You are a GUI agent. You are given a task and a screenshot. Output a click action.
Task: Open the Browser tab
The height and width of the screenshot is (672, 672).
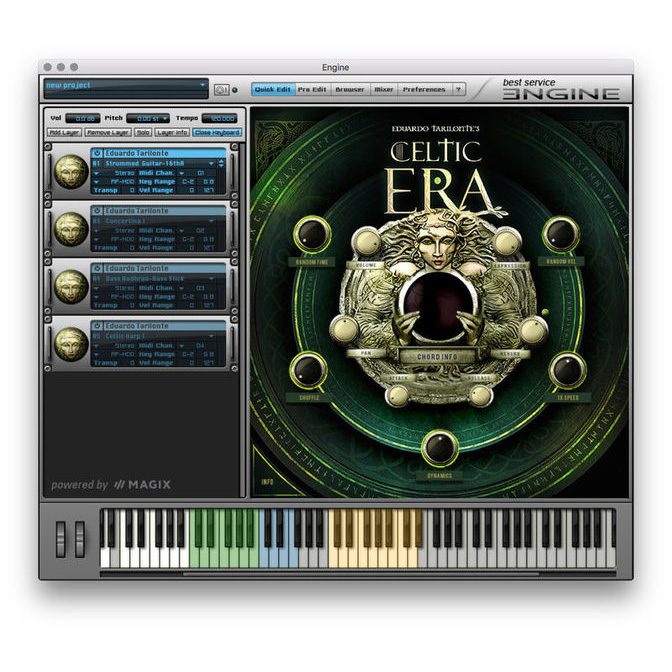(350, 90)
